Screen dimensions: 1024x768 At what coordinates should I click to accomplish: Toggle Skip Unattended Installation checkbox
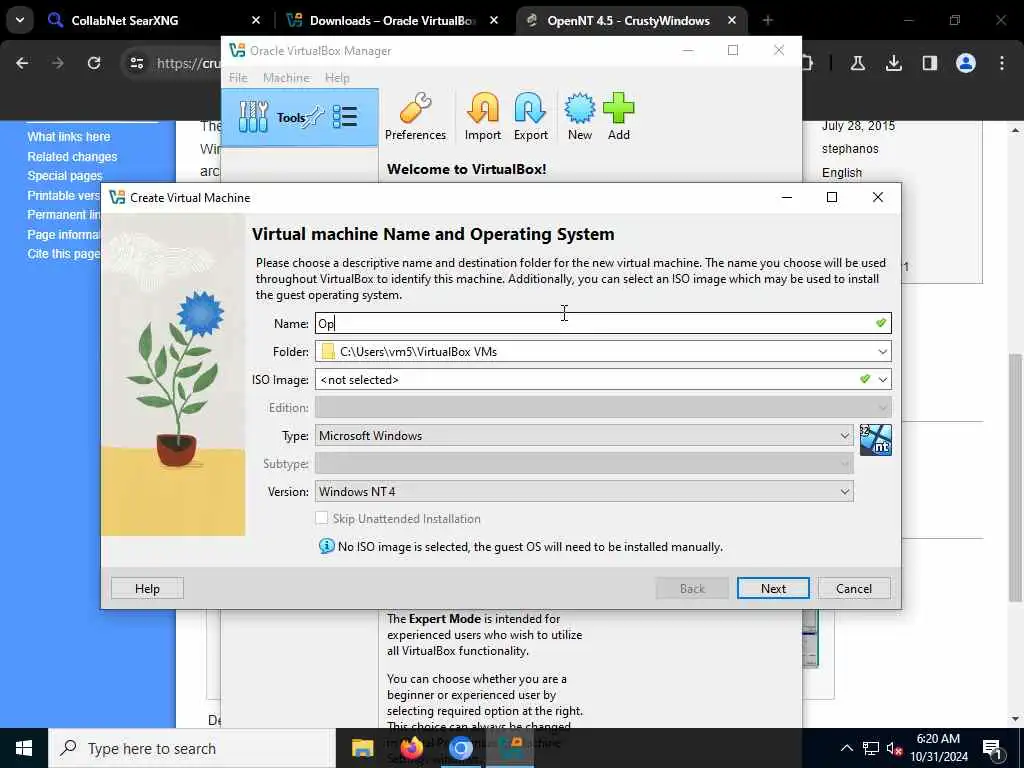[x=321, y=518]
